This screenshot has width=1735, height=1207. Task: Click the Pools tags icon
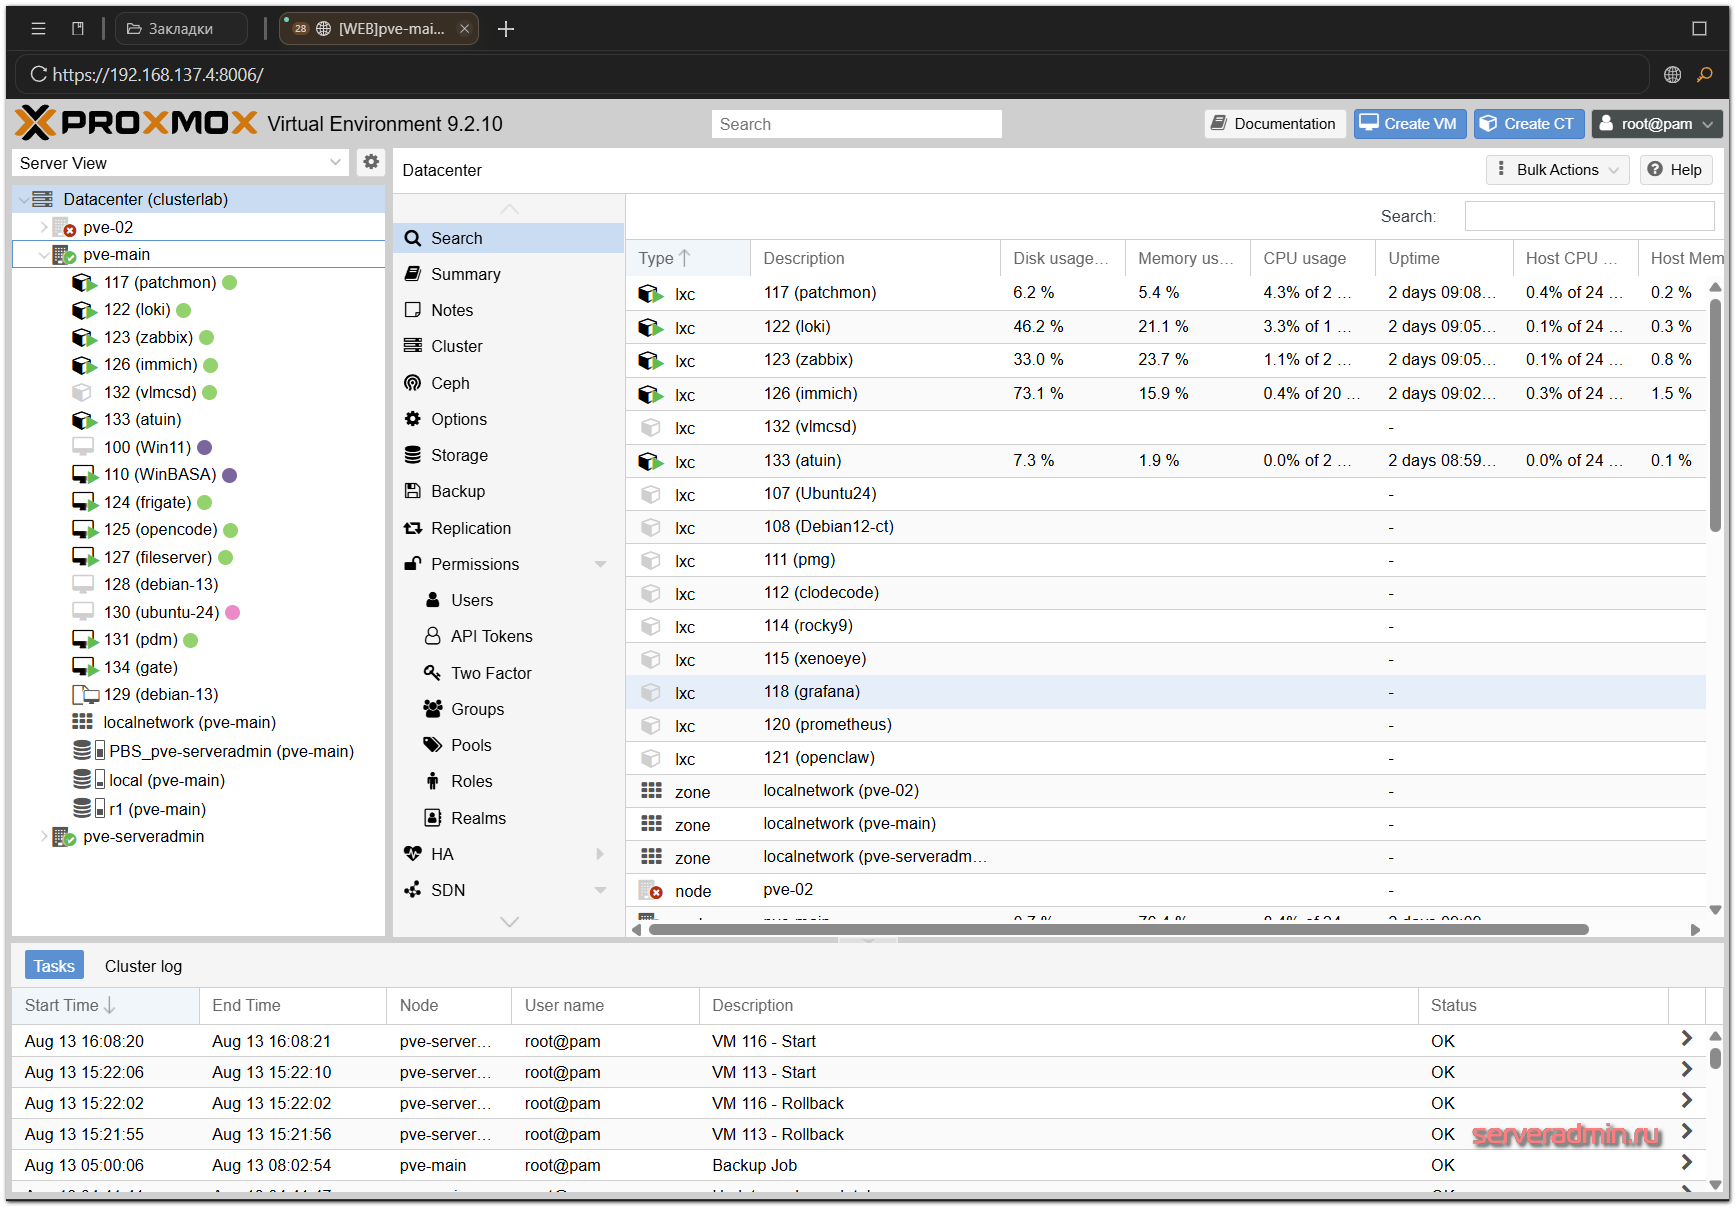pyautogui.click(x=433, y=745)
